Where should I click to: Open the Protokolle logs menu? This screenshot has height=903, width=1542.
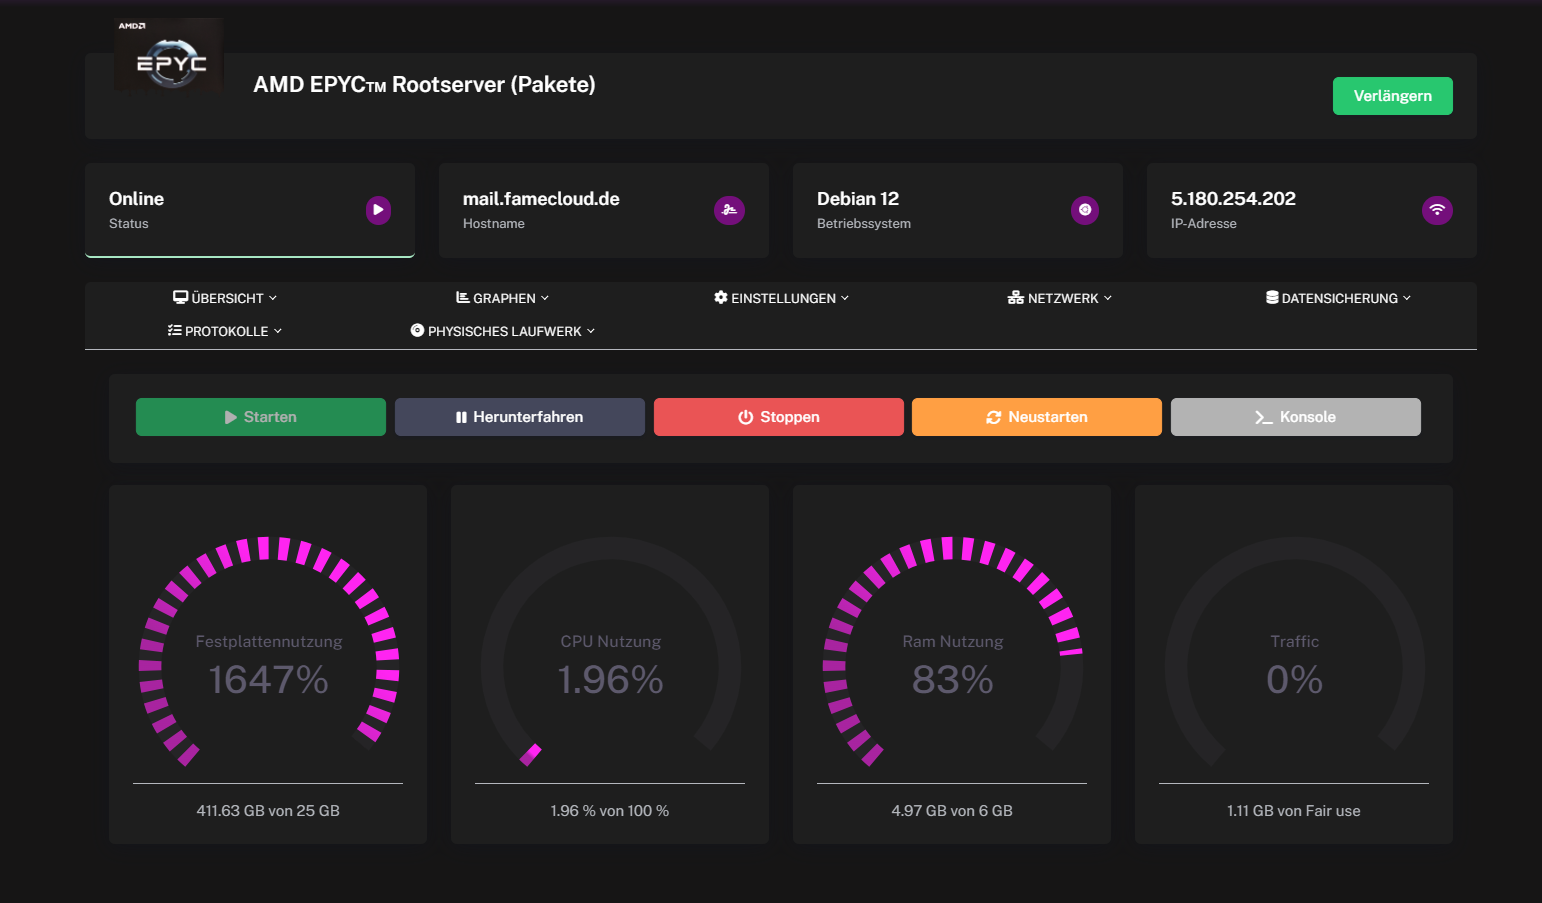pyautogui.click(x=225, y=331)
